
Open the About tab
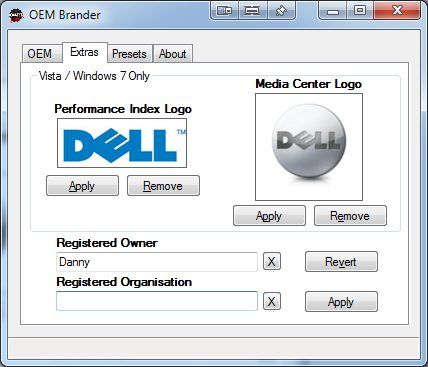pos(173,53)
